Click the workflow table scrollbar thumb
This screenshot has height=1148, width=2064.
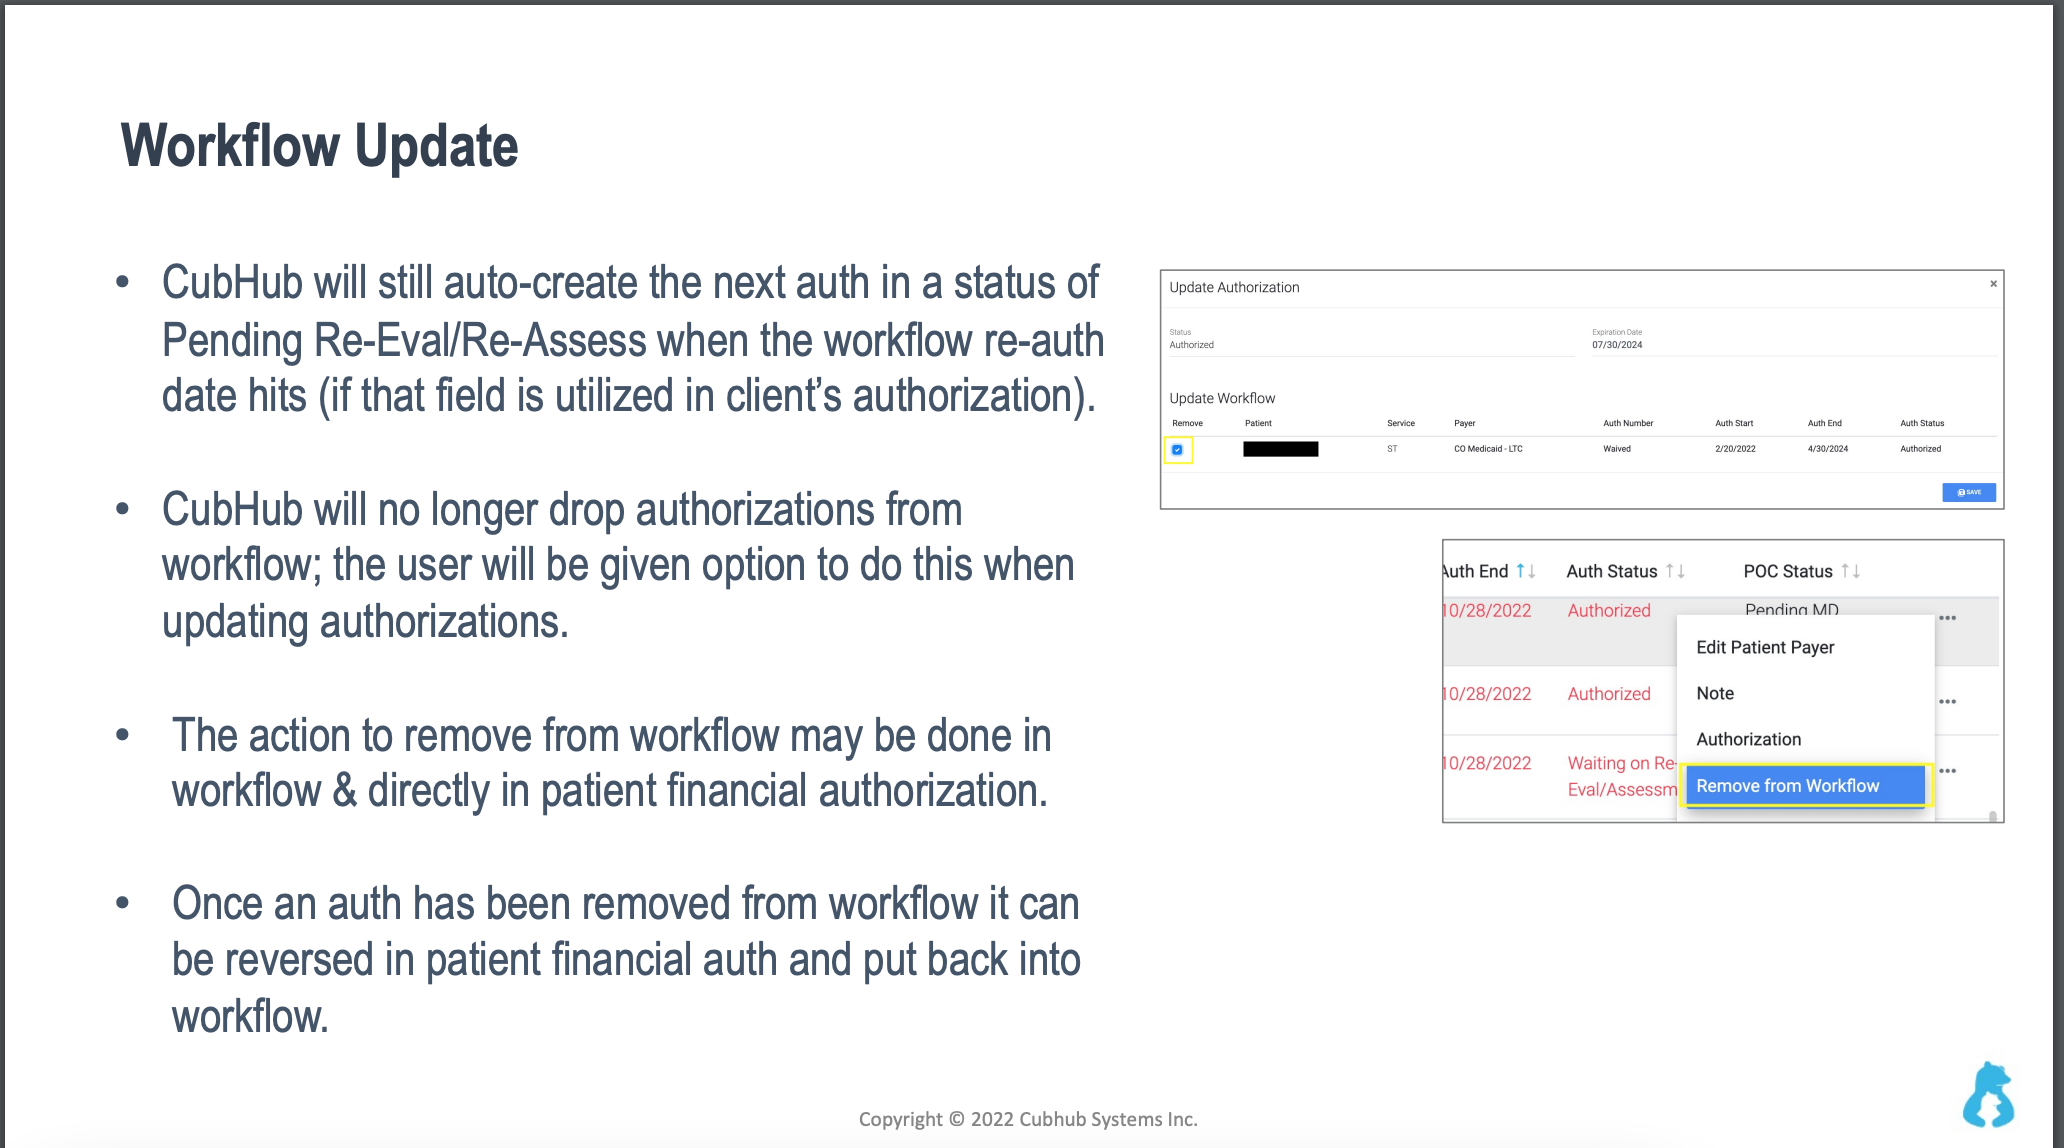click(x=1992, y=816)
